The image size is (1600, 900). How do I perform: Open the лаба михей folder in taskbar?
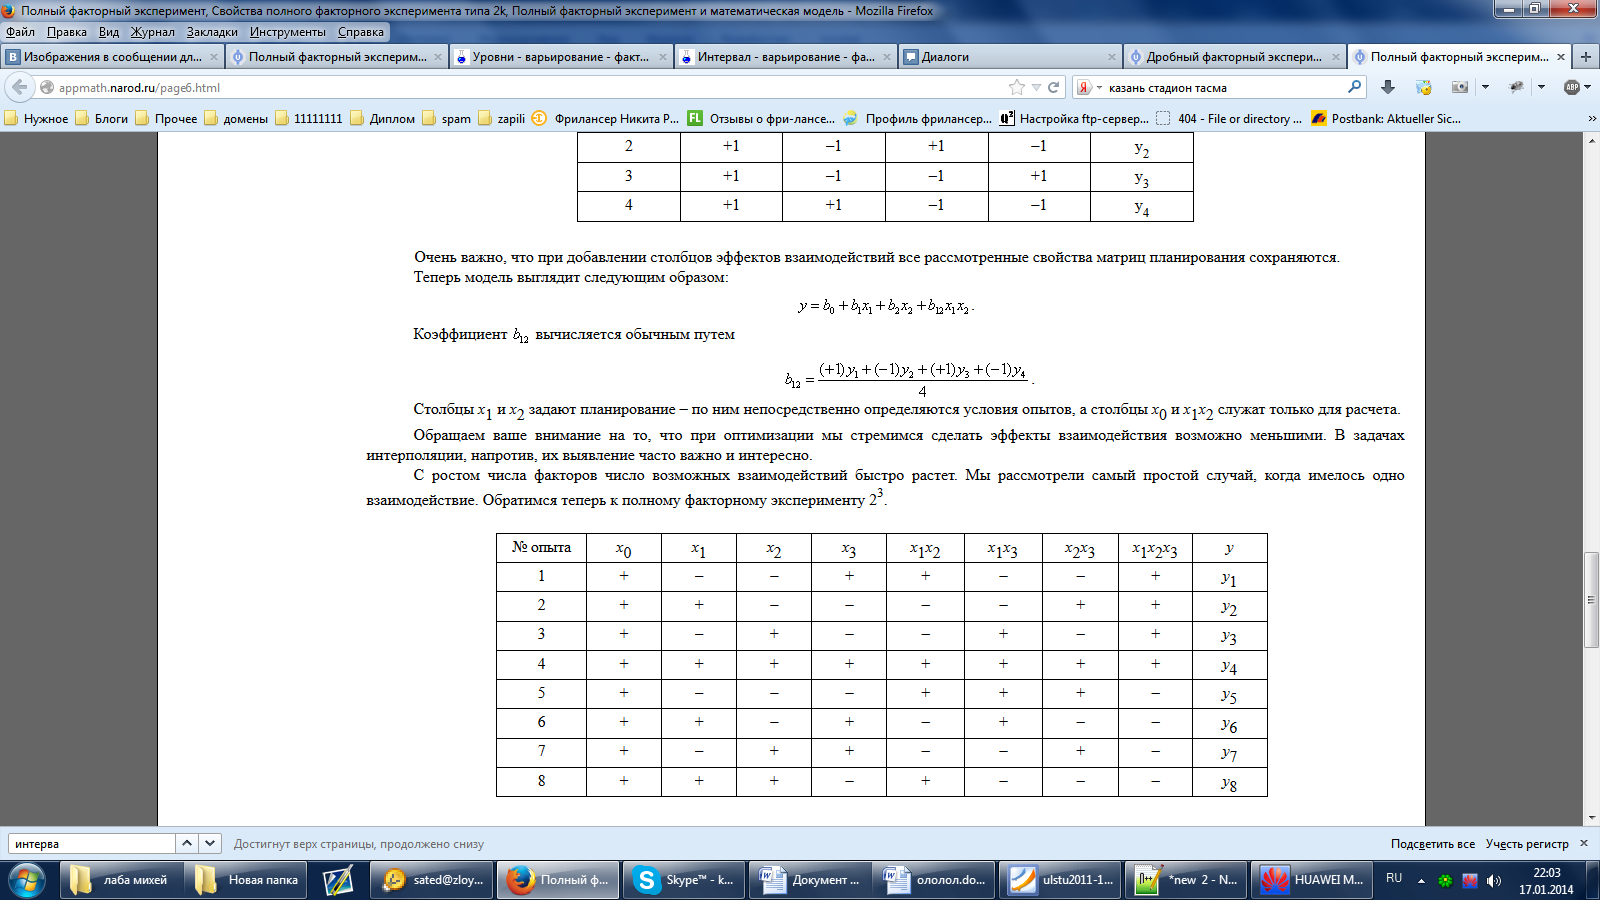point(123,880)
